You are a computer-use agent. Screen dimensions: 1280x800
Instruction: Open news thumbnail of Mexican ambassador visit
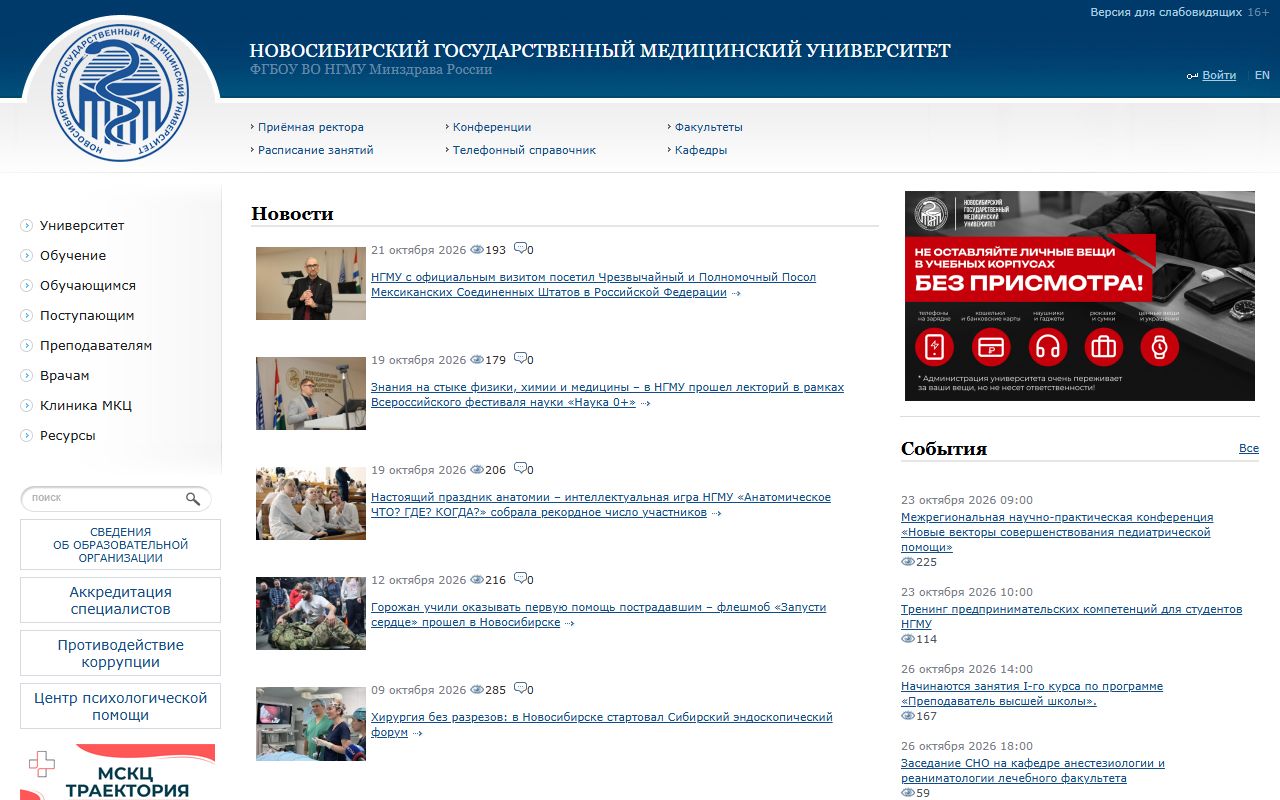click(311, 283)
